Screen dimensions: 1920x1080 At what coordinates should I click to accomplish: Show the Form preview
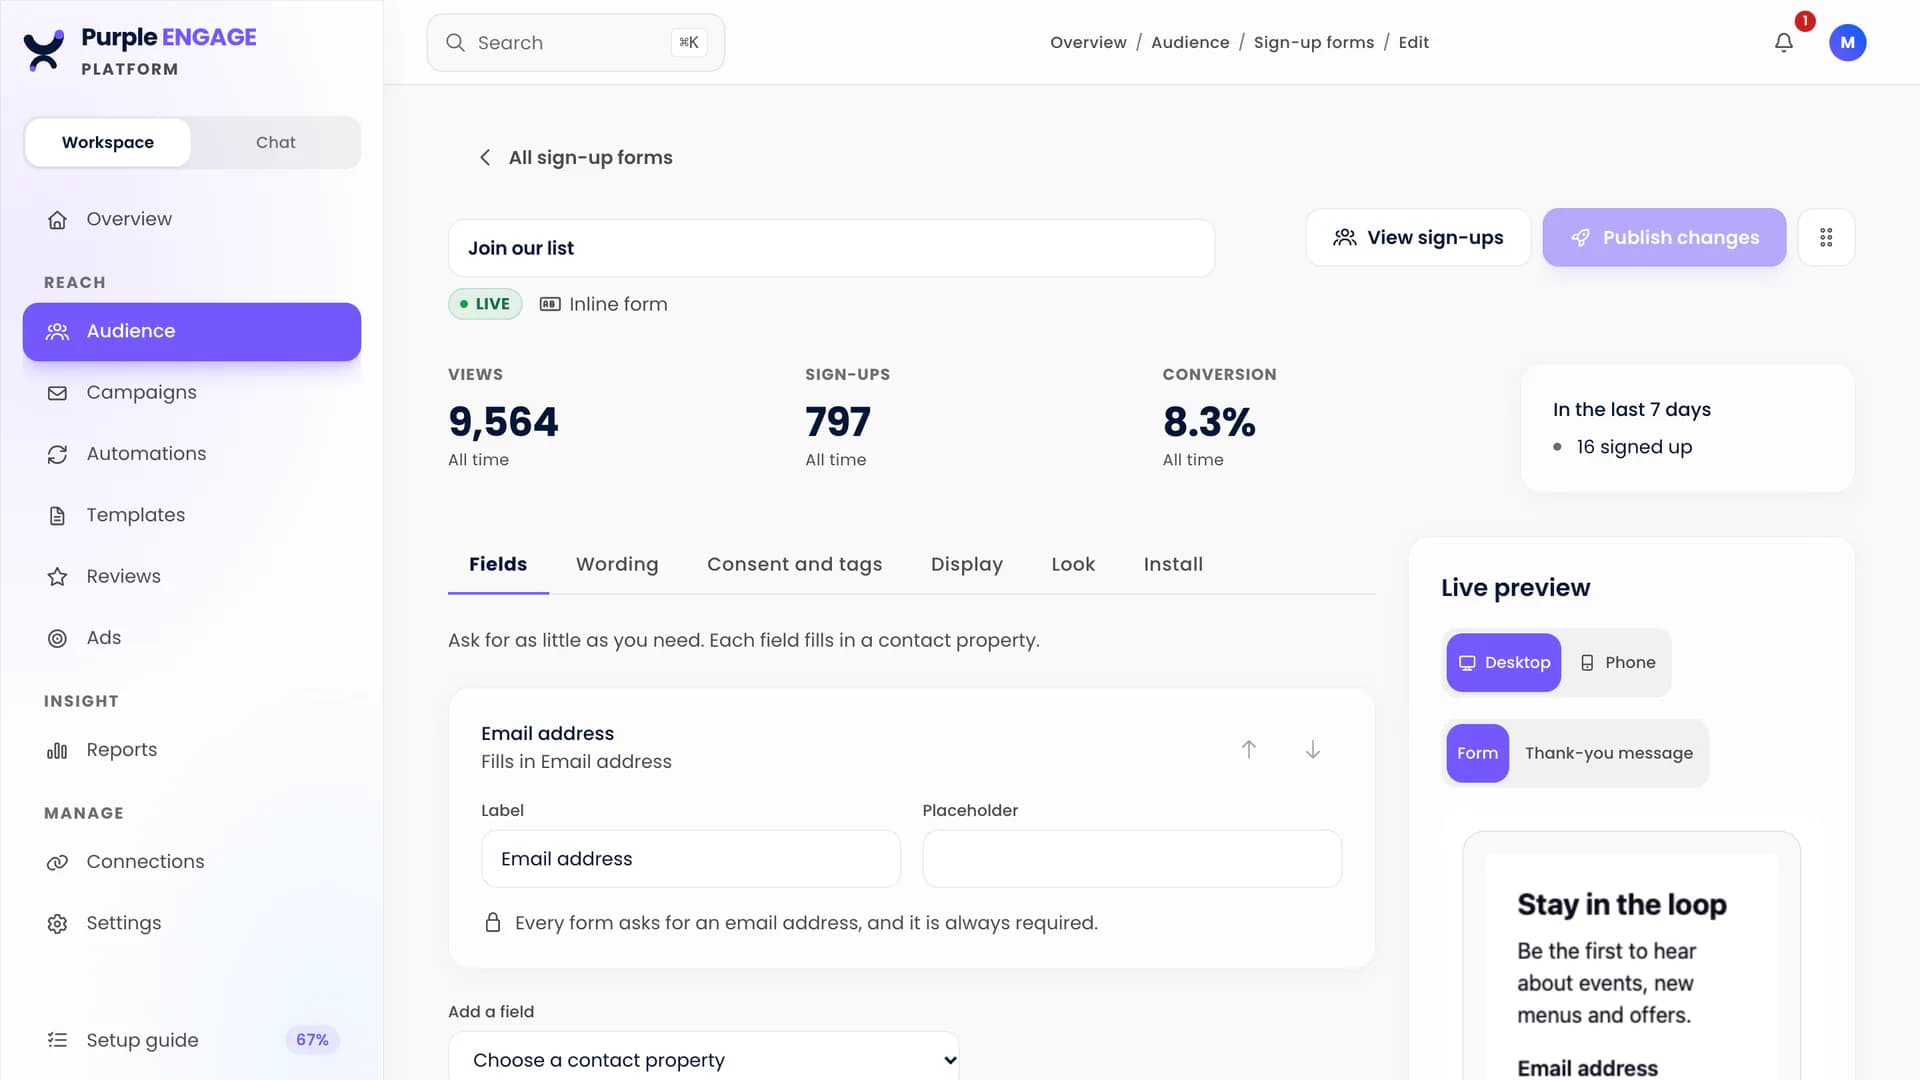click(1478, 753)
